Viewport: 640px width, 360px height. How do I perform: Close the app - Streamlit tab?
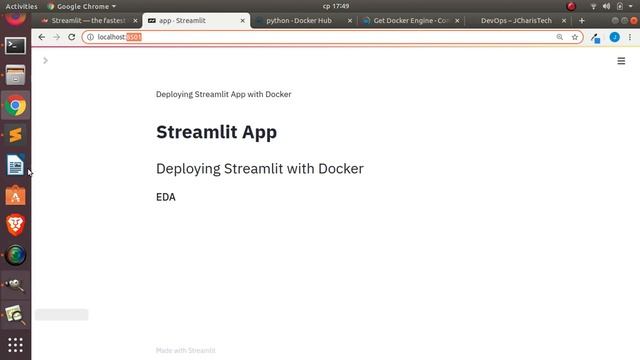click(x=242, y=20)
